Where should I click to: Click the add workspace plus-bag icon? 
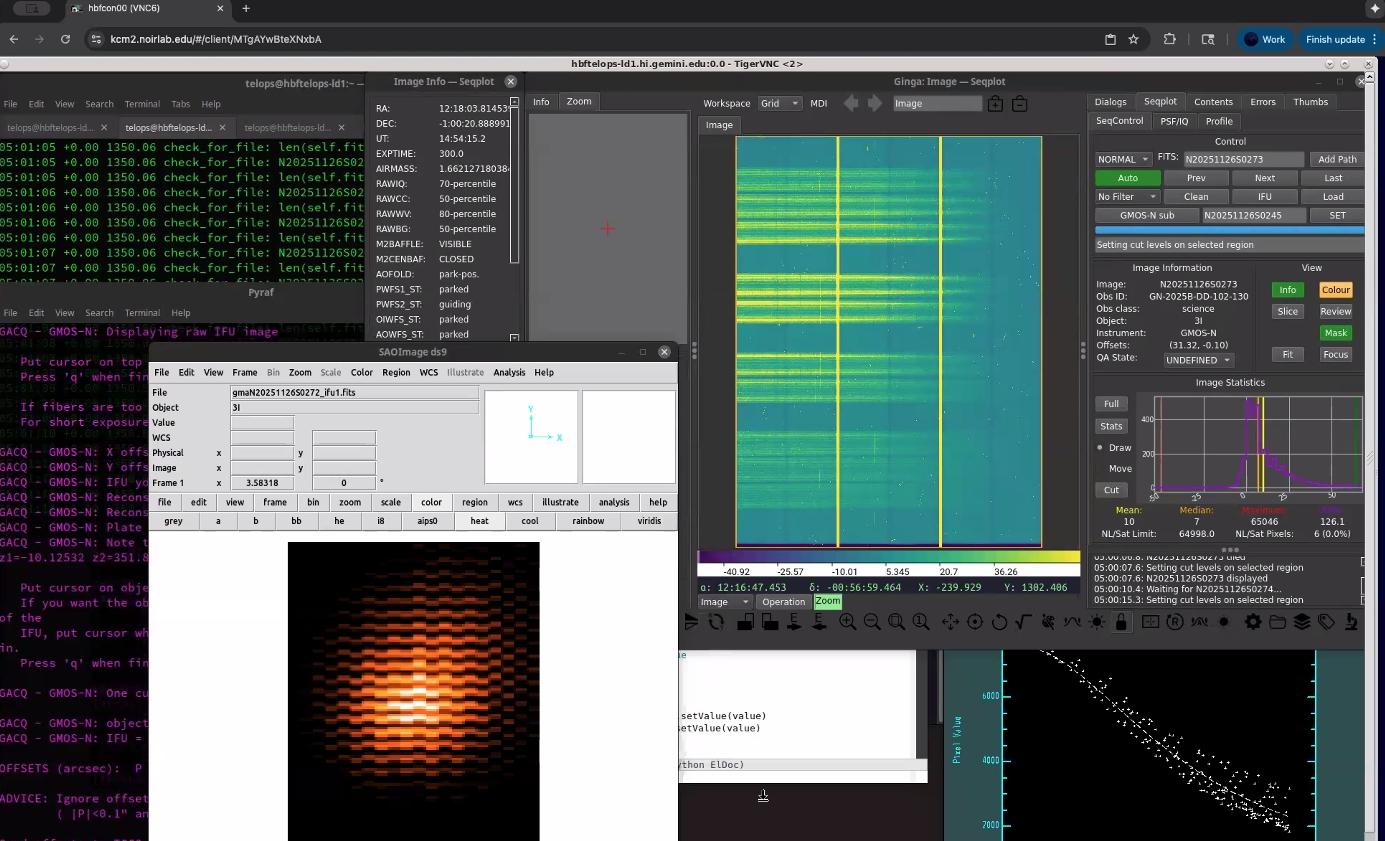click(995, 103)
